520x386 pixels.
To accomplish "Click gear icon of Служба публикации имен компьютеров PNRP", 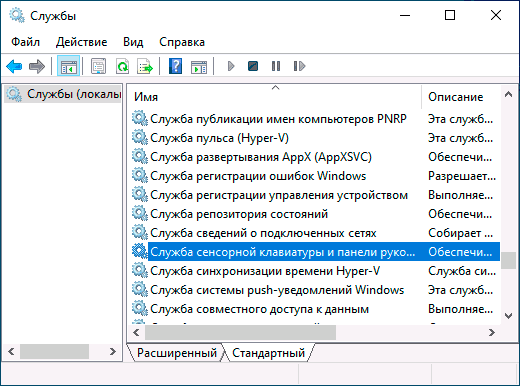I will pos(140,118).
